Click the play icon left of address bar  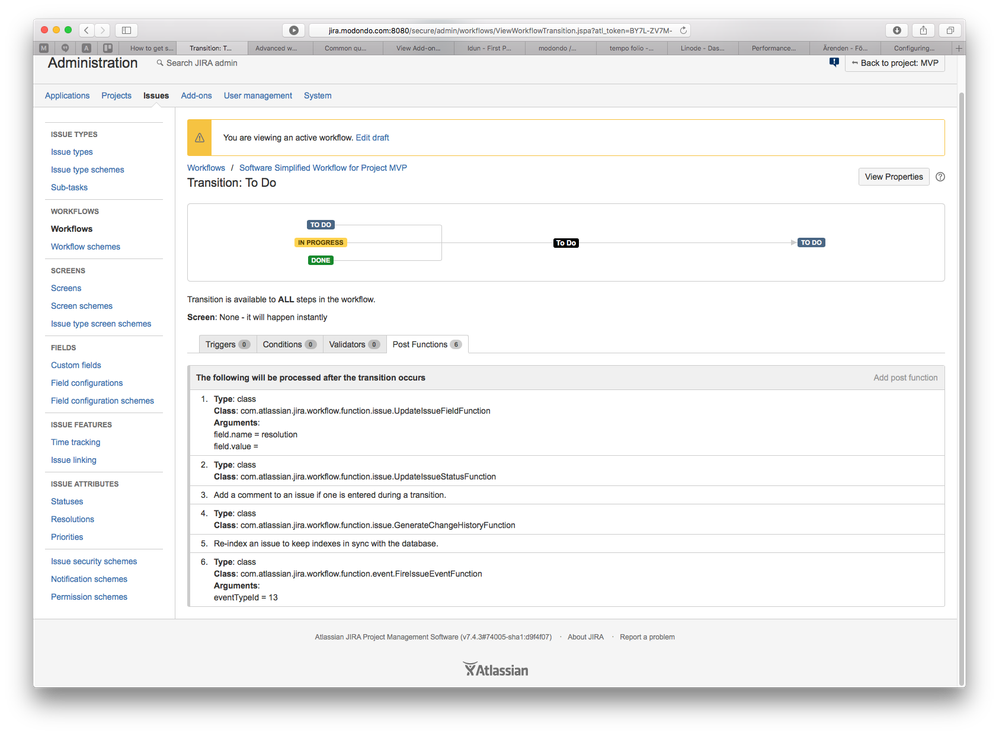[x=294, y=30]
